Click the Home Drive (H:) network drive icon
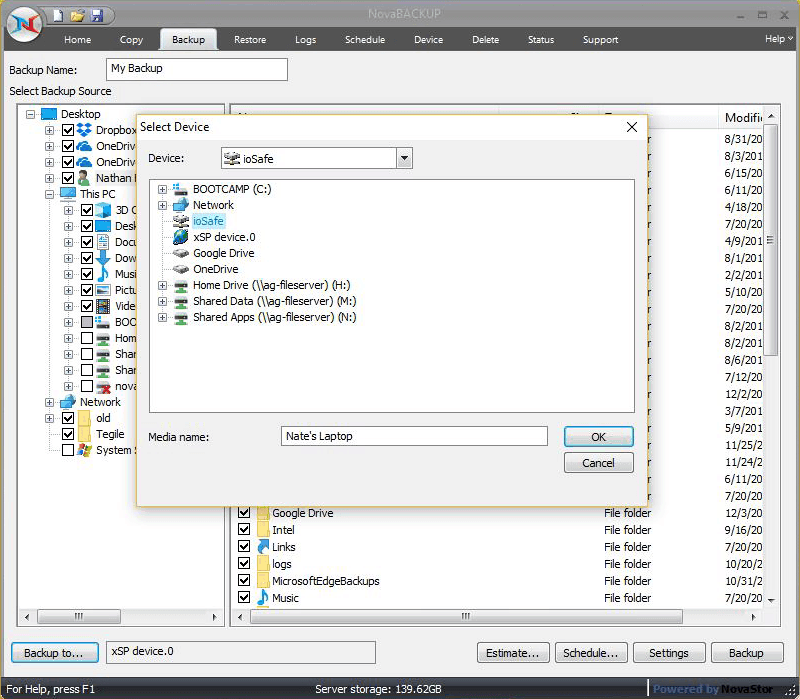The width and height of the screenshot is (800, 699). [181, 286]
